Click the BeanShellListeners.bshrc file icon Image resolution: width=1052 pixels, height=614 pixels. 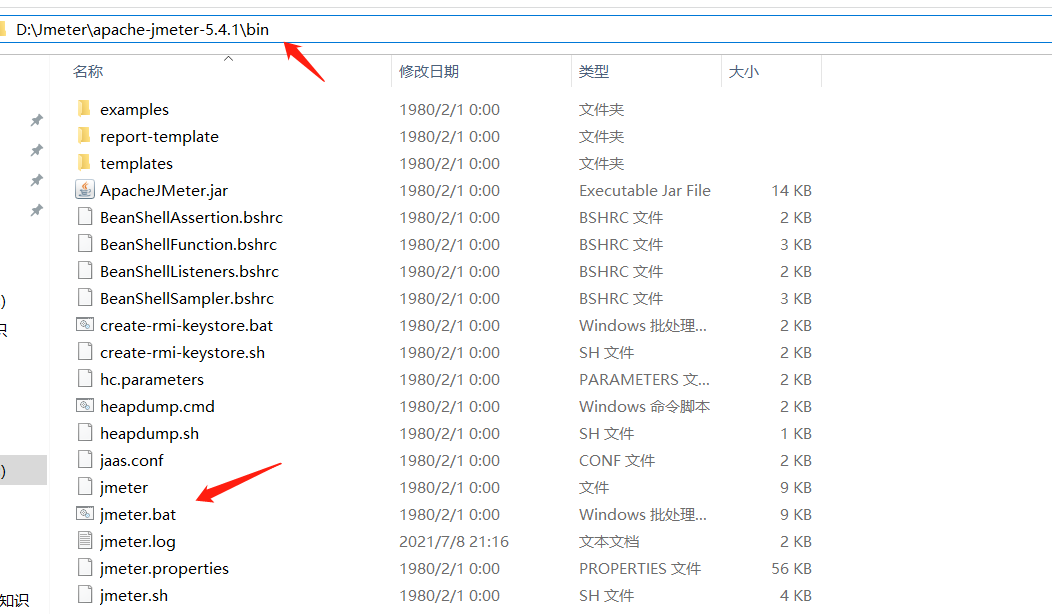tap(85, 270)
